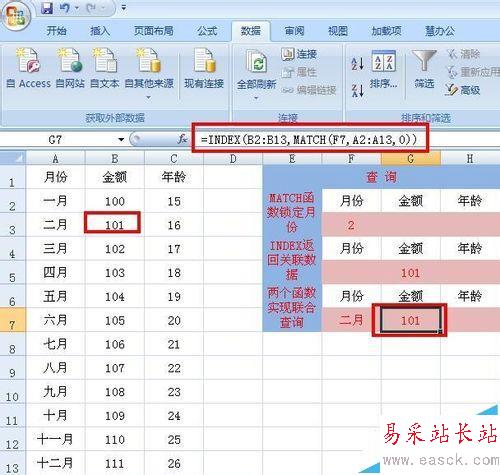The height and width of the screenshot is (475, 500).
Task: Click the Office button orb
Action: click(x=16, y=15)
